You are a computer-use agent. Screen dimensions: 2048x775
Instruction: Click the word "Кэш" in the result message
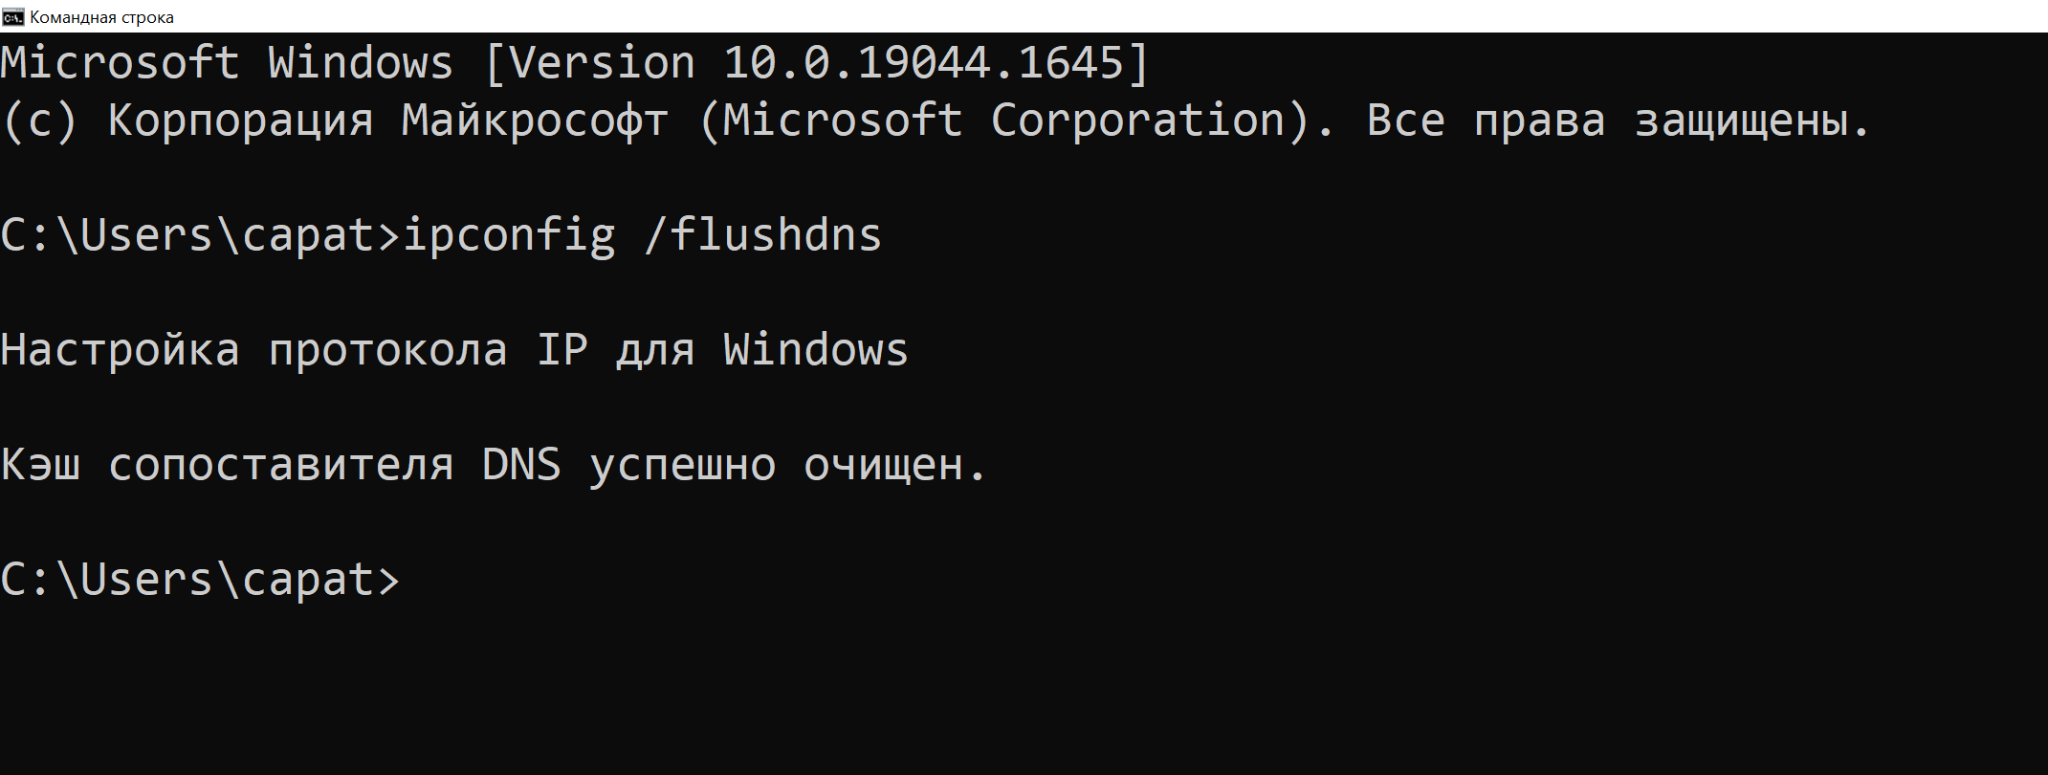pos(40,465)
